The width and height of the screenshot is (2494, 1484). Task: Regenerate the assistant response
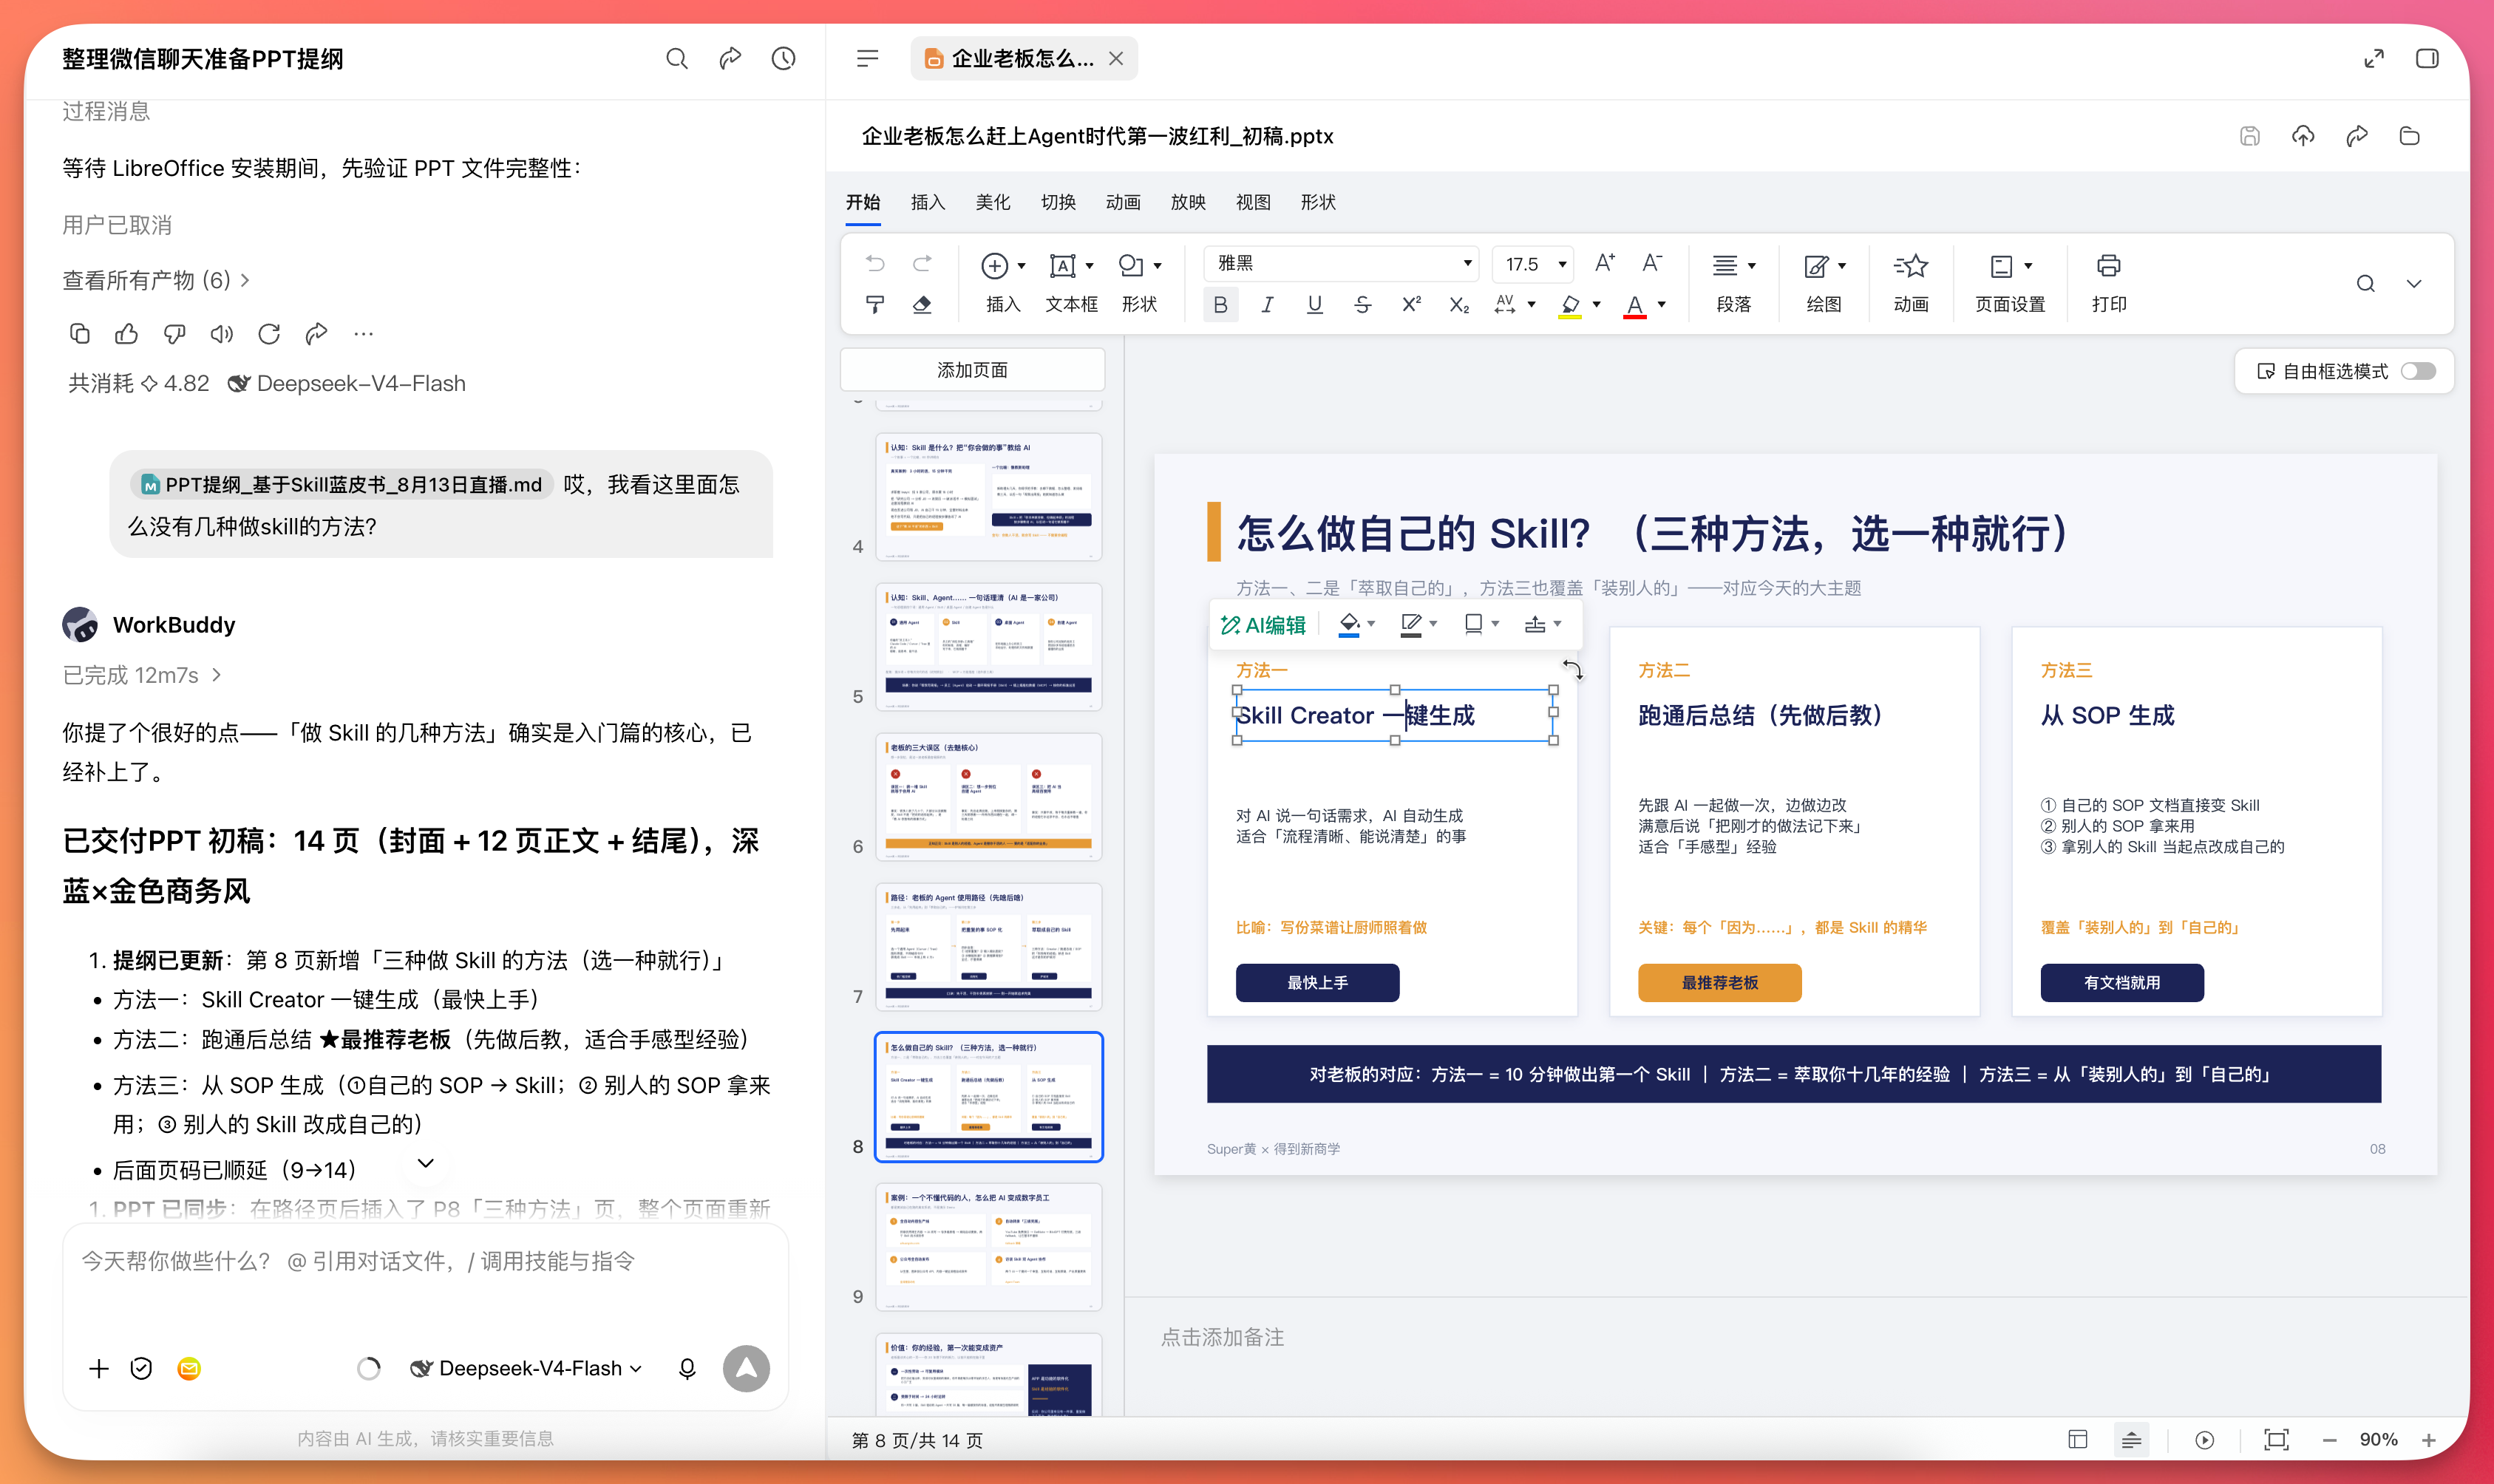269,334
